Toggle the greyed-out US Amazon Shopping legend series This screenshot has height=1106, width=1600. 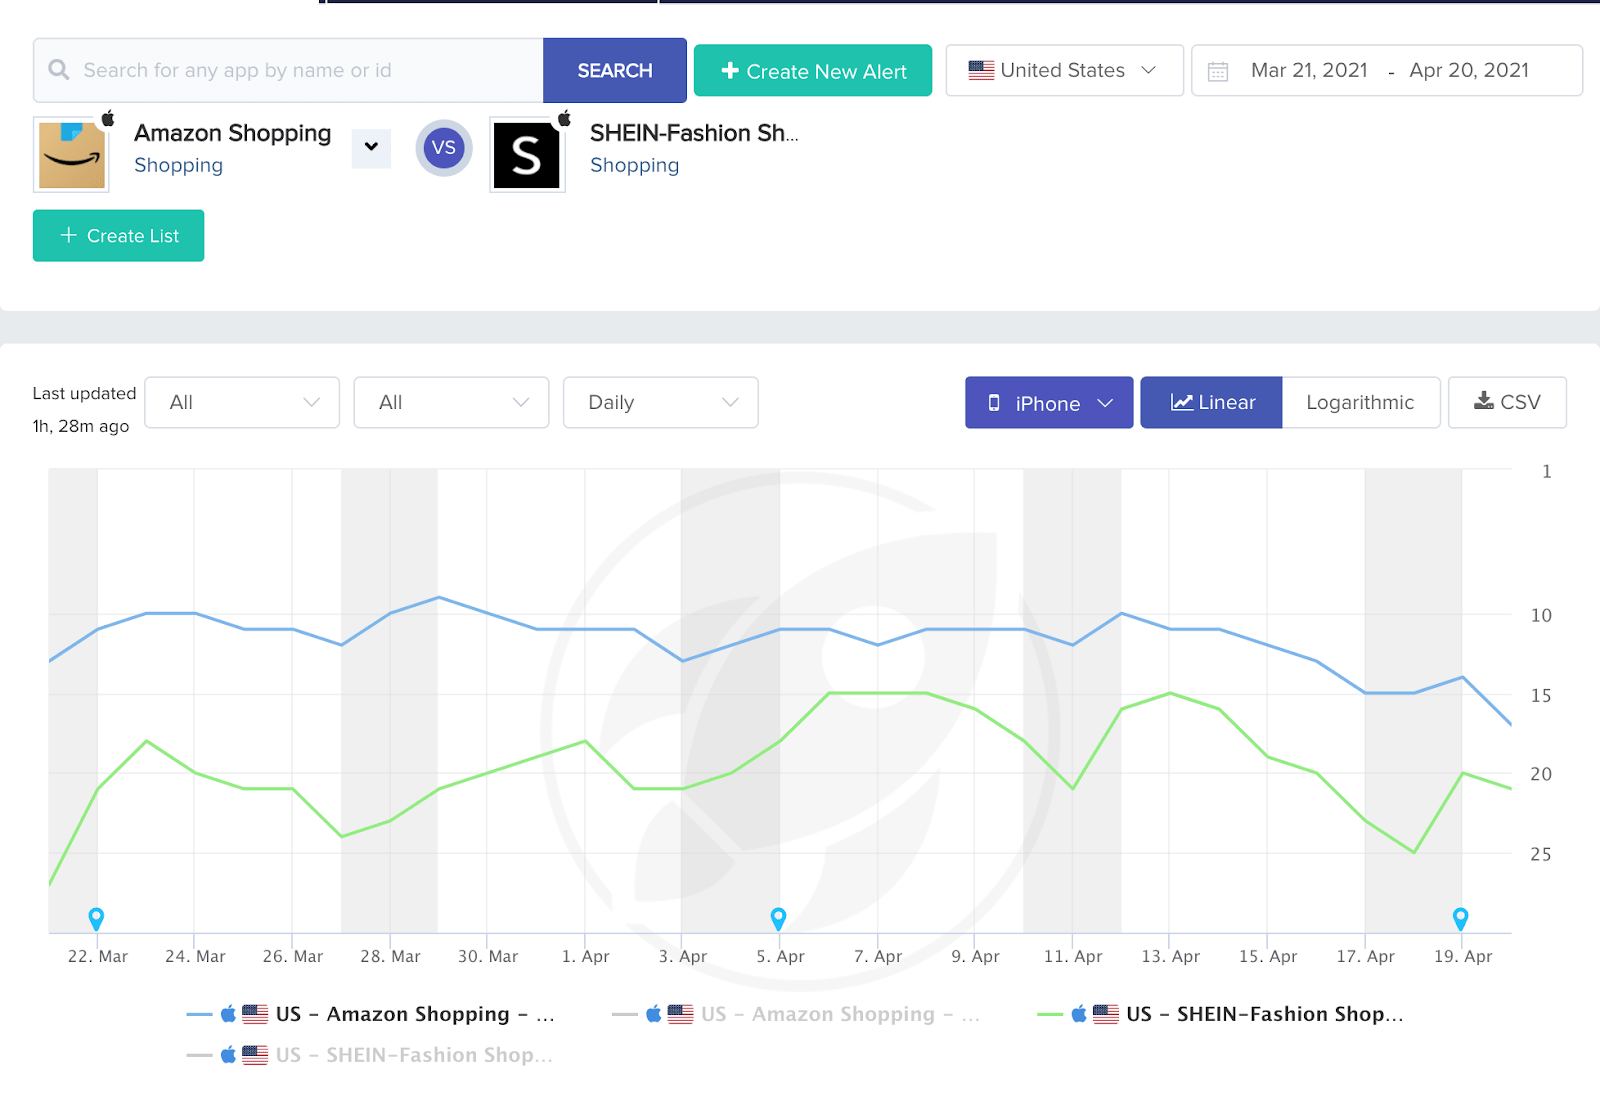pyautogui.click(x=796, y=1014)
